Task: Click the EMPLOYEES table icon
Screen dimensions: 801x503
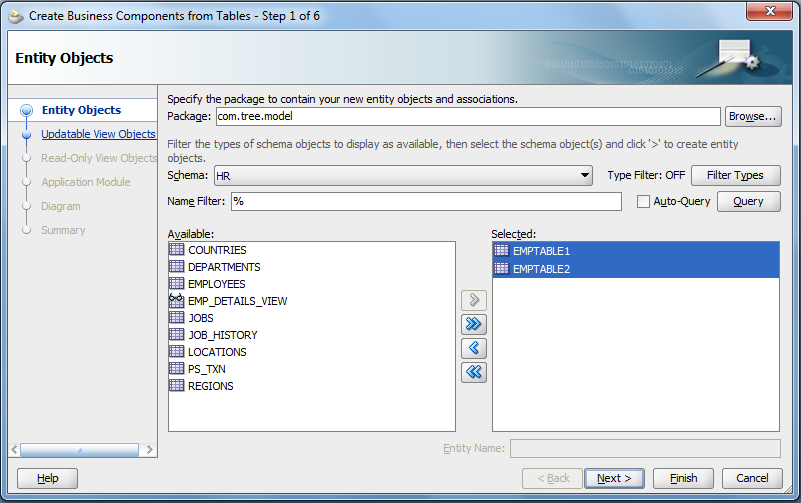Action: [x=176, y=283]
